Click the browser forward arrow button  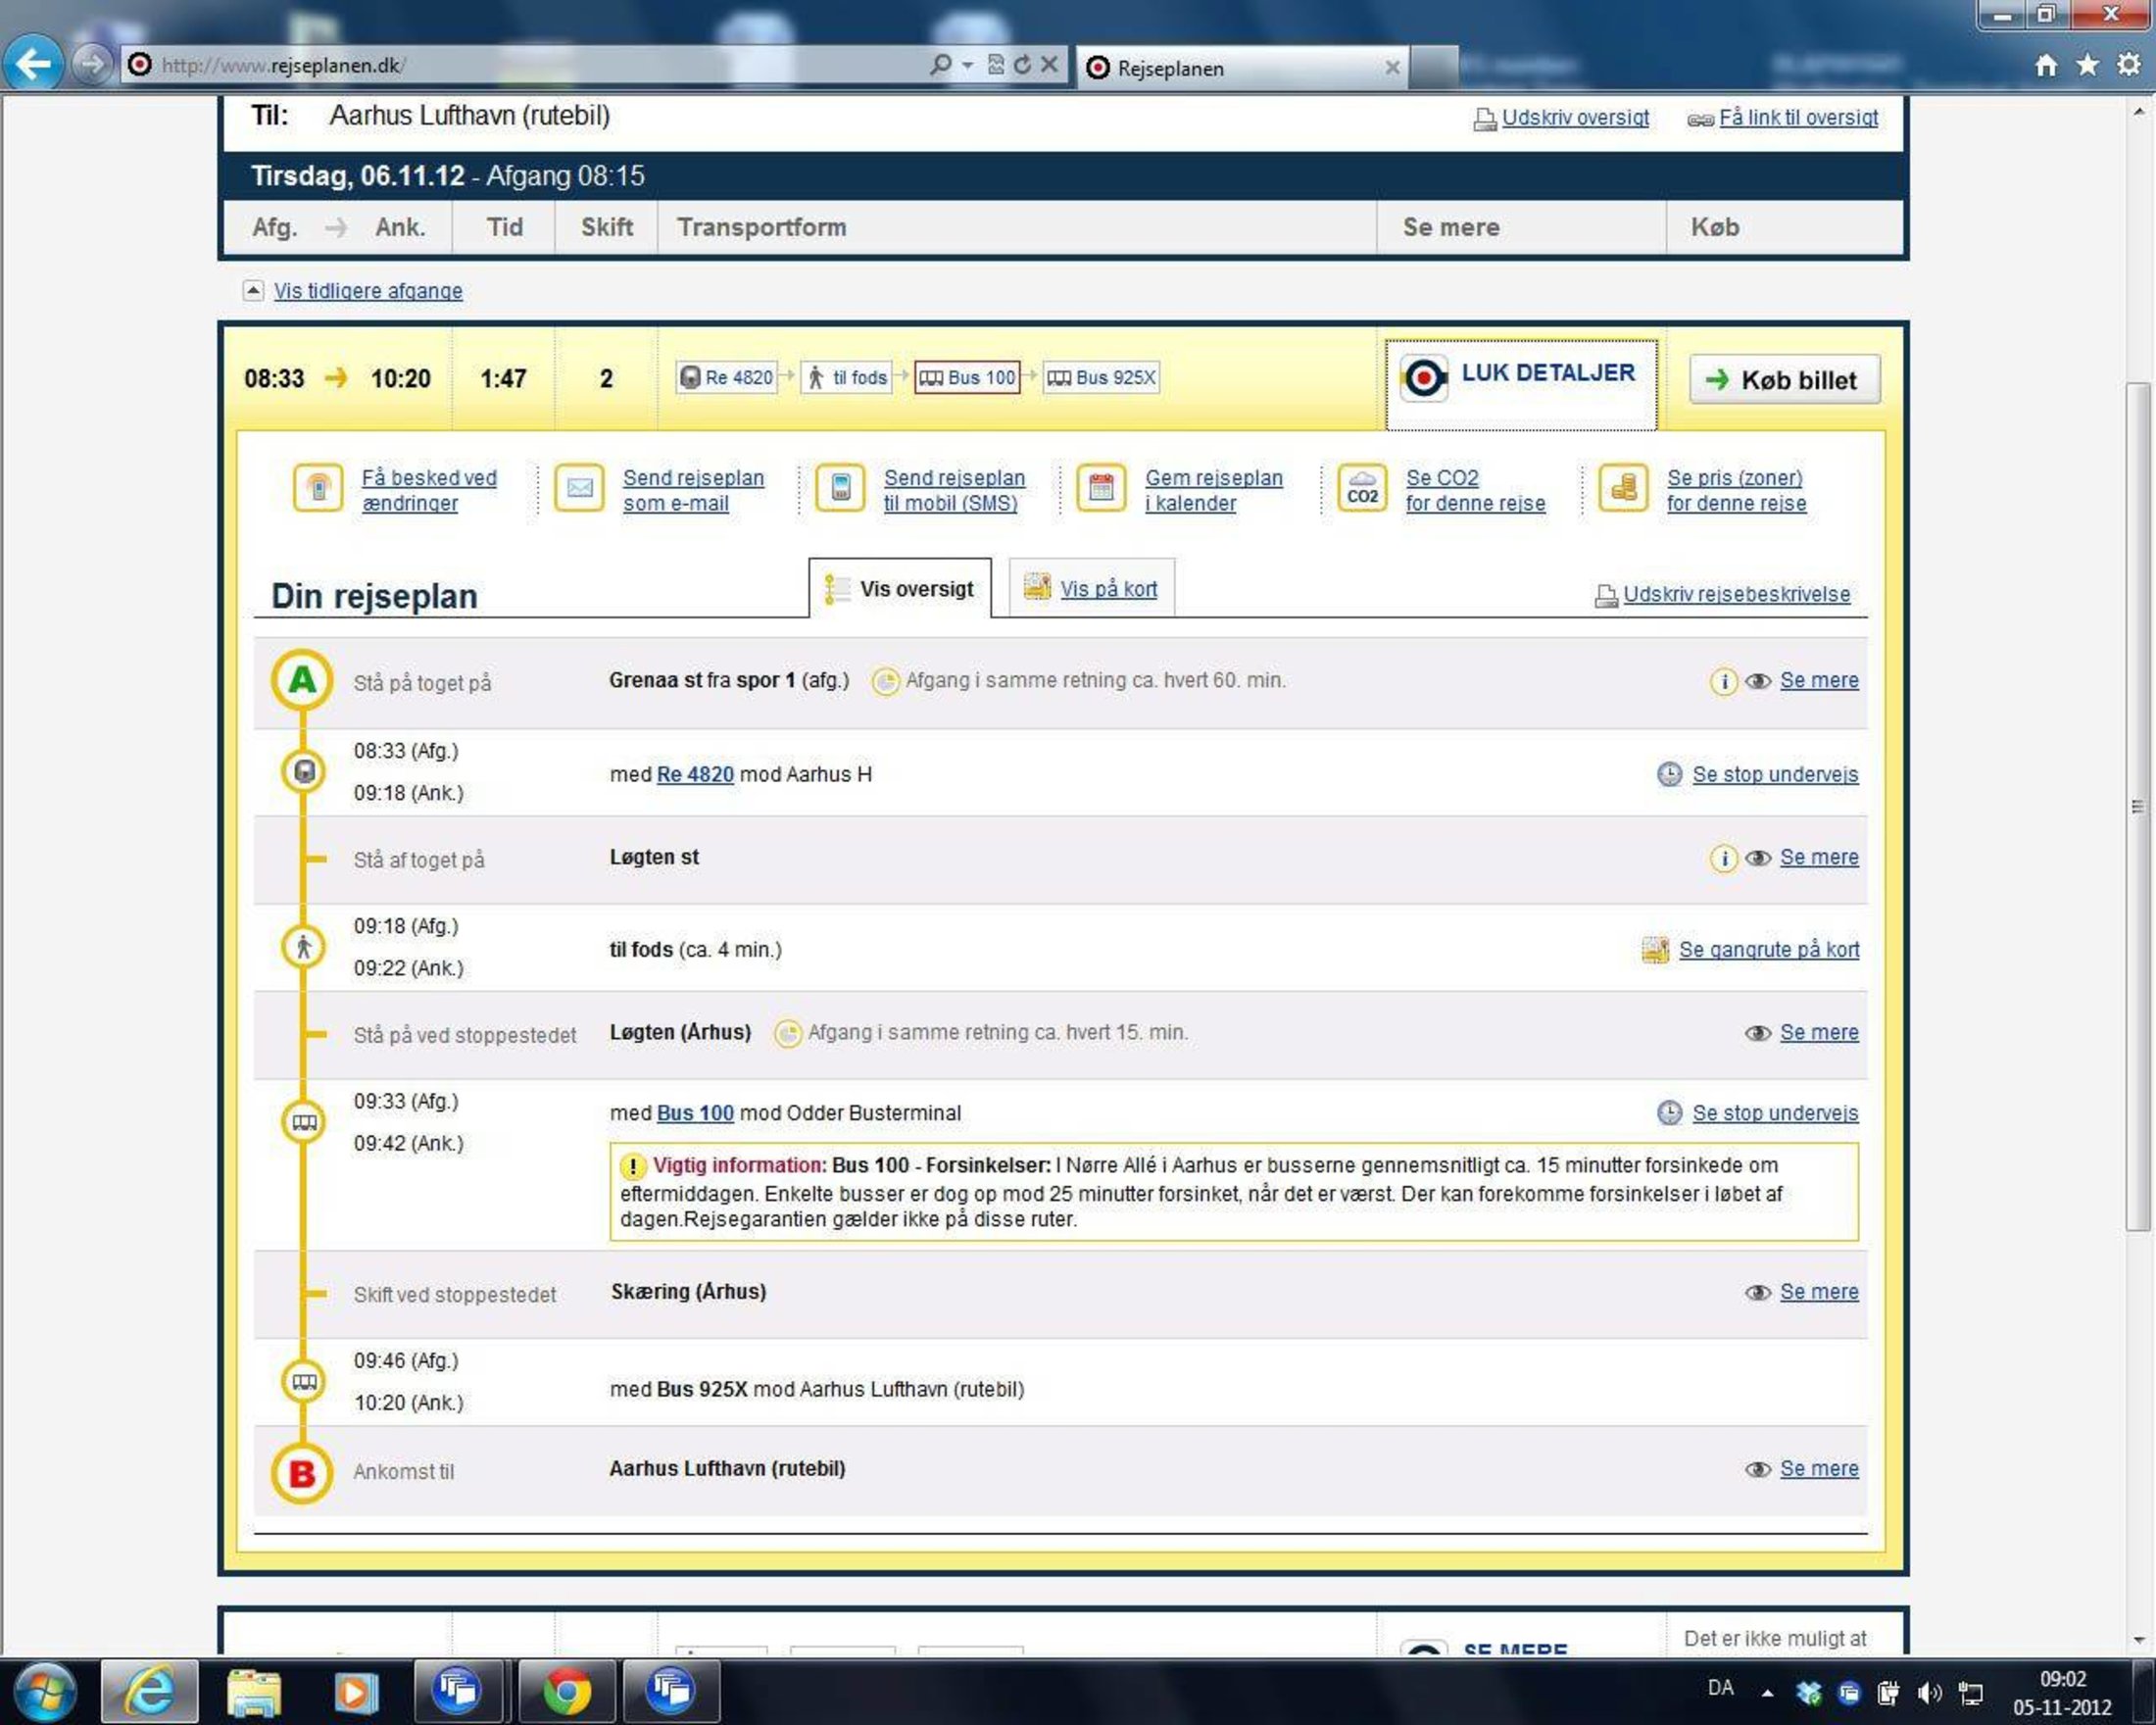tap(92, 65)
